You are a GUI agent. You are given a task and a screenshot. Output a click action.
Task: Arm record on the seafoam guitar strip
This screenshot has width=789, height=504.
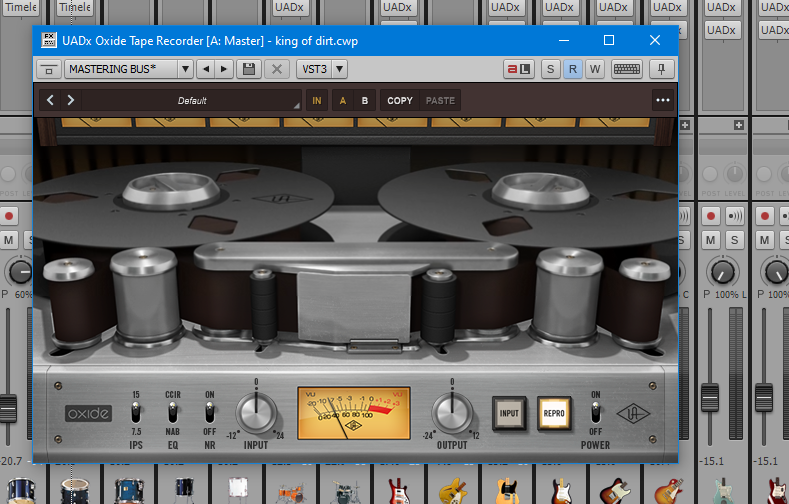pyautogui.click(x=711, y=216)
